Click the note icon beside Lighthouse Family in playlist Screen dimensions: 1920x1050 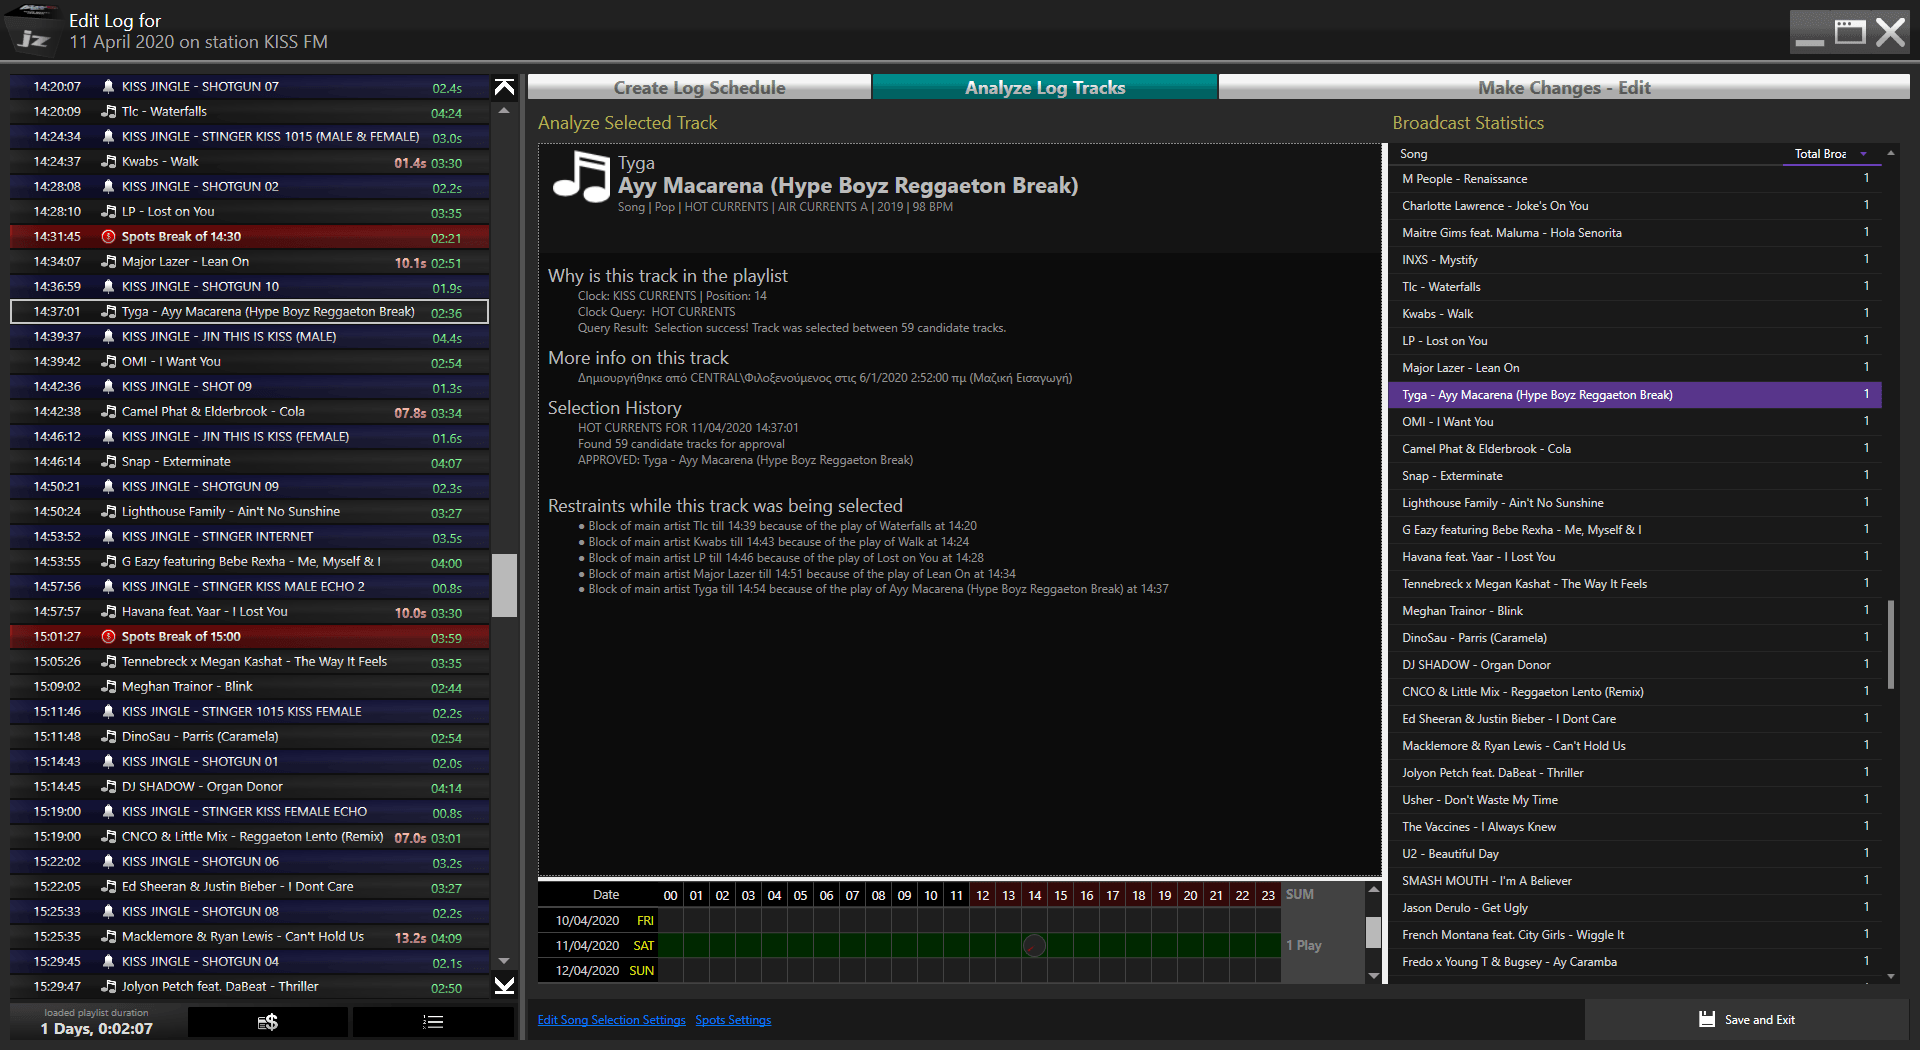click(108, 512)
